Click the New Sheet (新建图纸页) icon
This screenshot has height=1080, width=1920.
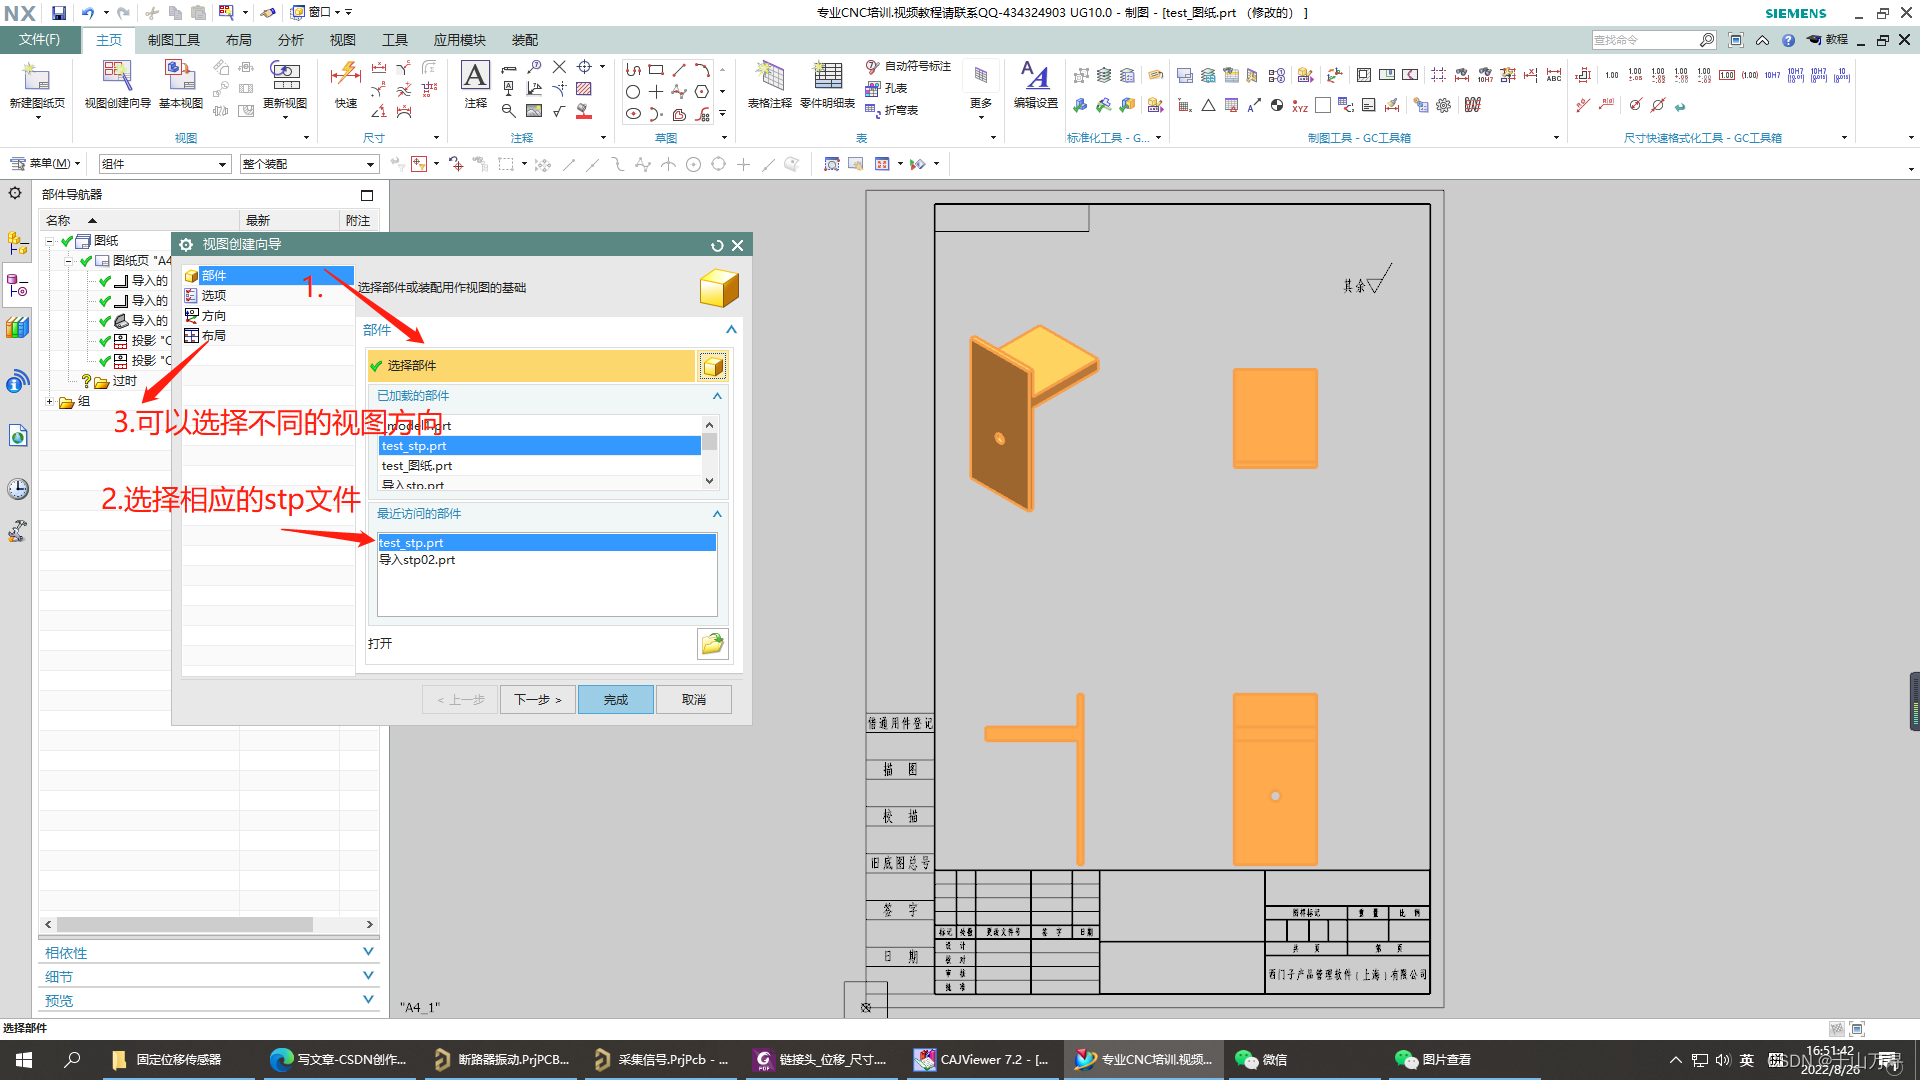36,78
